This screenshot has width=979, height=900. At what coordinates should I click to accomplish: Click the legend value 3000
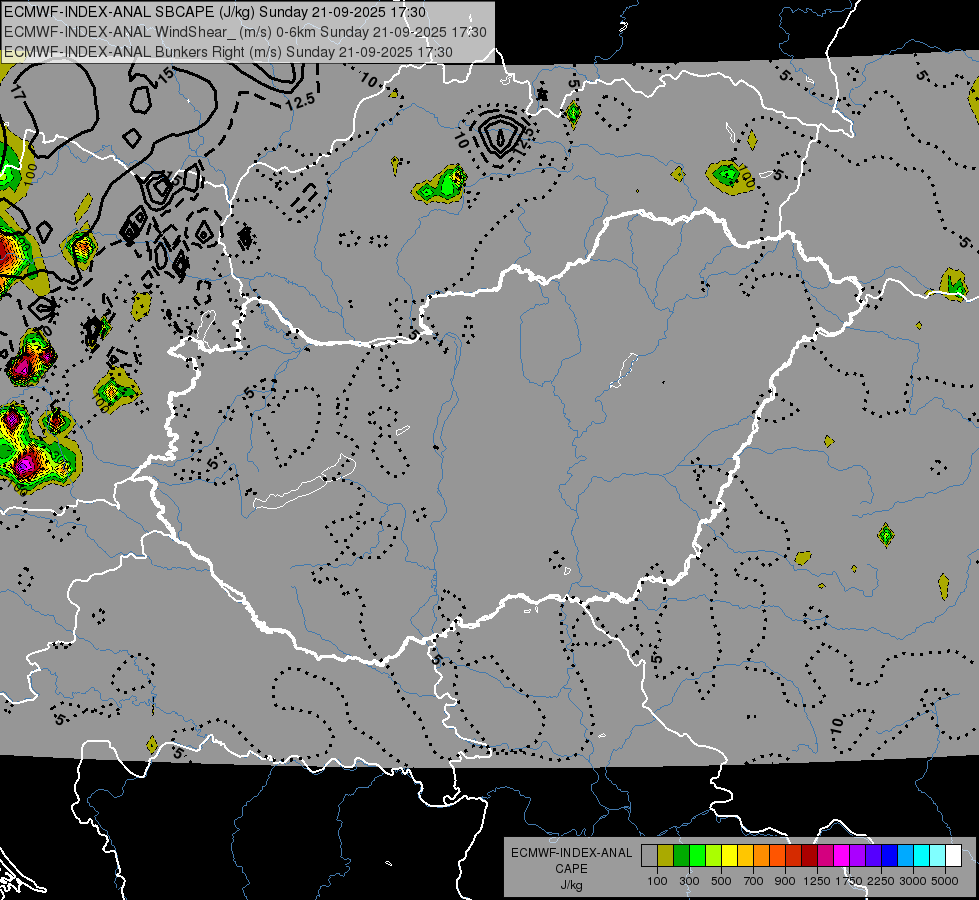(913, 881)
